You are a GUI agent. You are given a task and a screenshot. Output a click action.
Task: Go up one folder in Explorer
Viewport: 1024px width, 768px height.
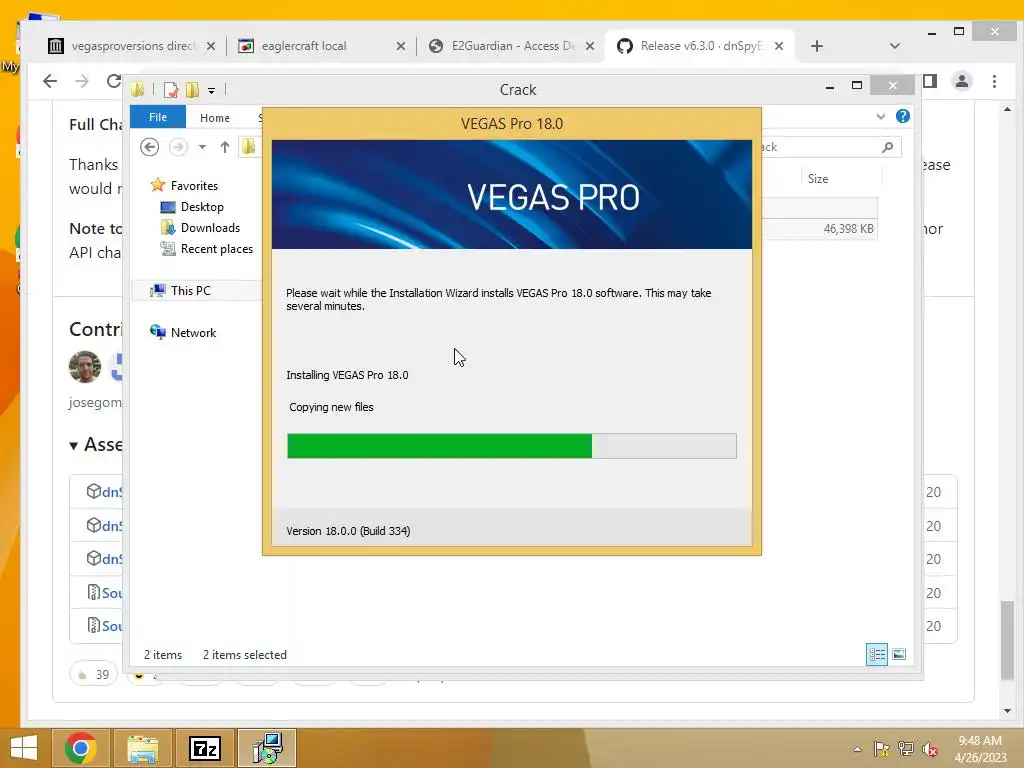tap(225, 147)
